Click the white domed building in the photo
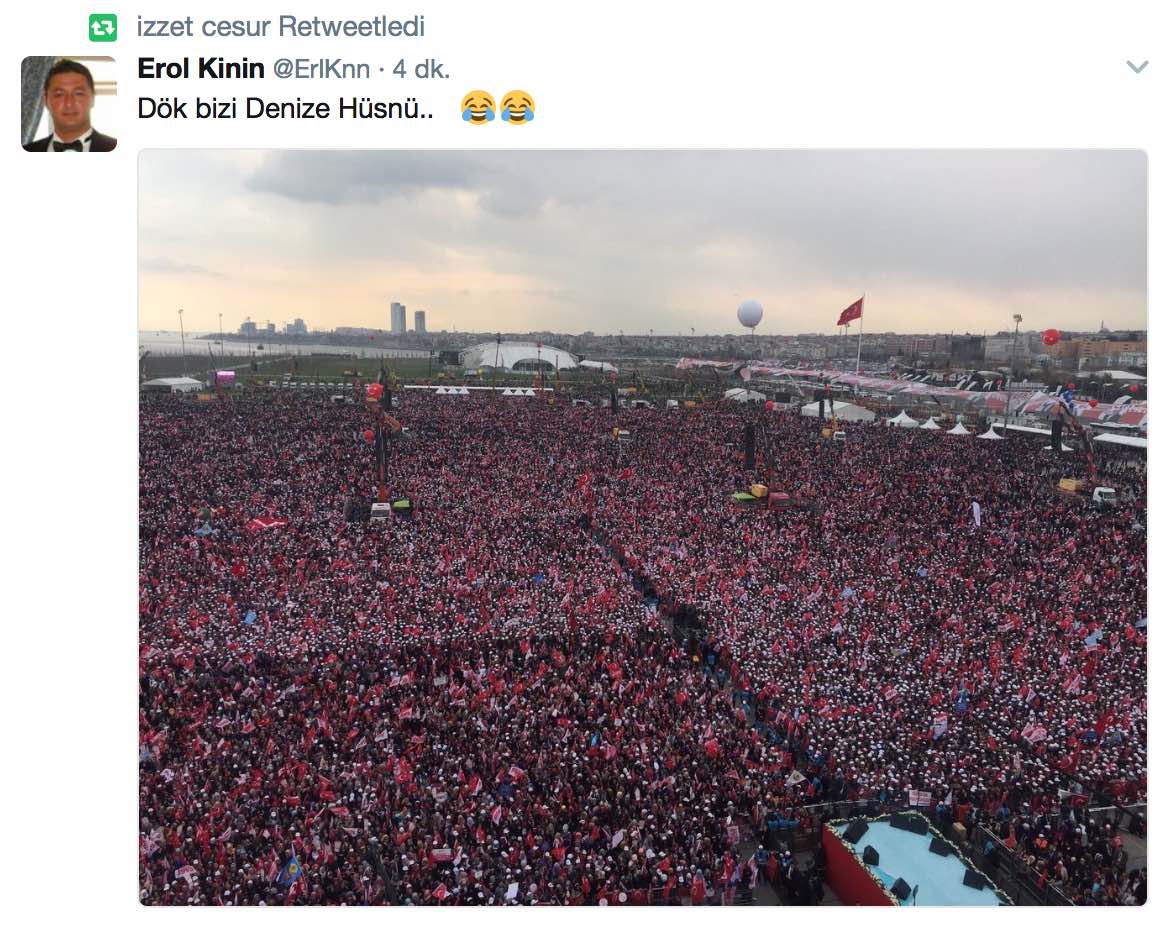This screenshot has height=930, width=1156. click(x=518, y=357)
